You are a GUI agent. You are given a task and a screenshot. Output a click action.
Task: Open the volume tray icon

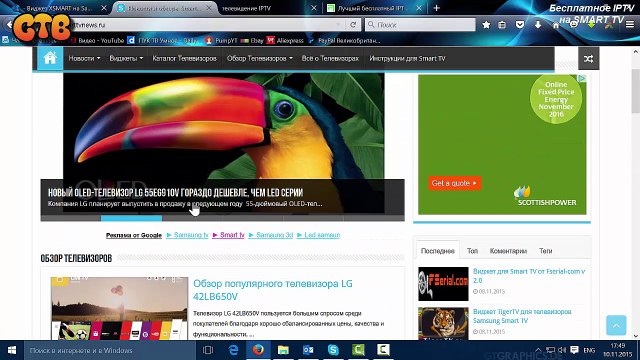(562, 350)
